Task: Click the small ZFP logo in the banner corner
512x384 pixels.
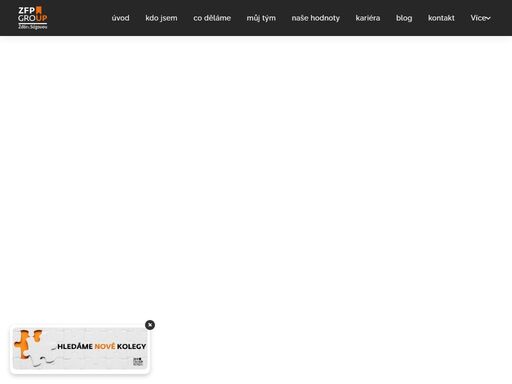Action: (138, 362)
